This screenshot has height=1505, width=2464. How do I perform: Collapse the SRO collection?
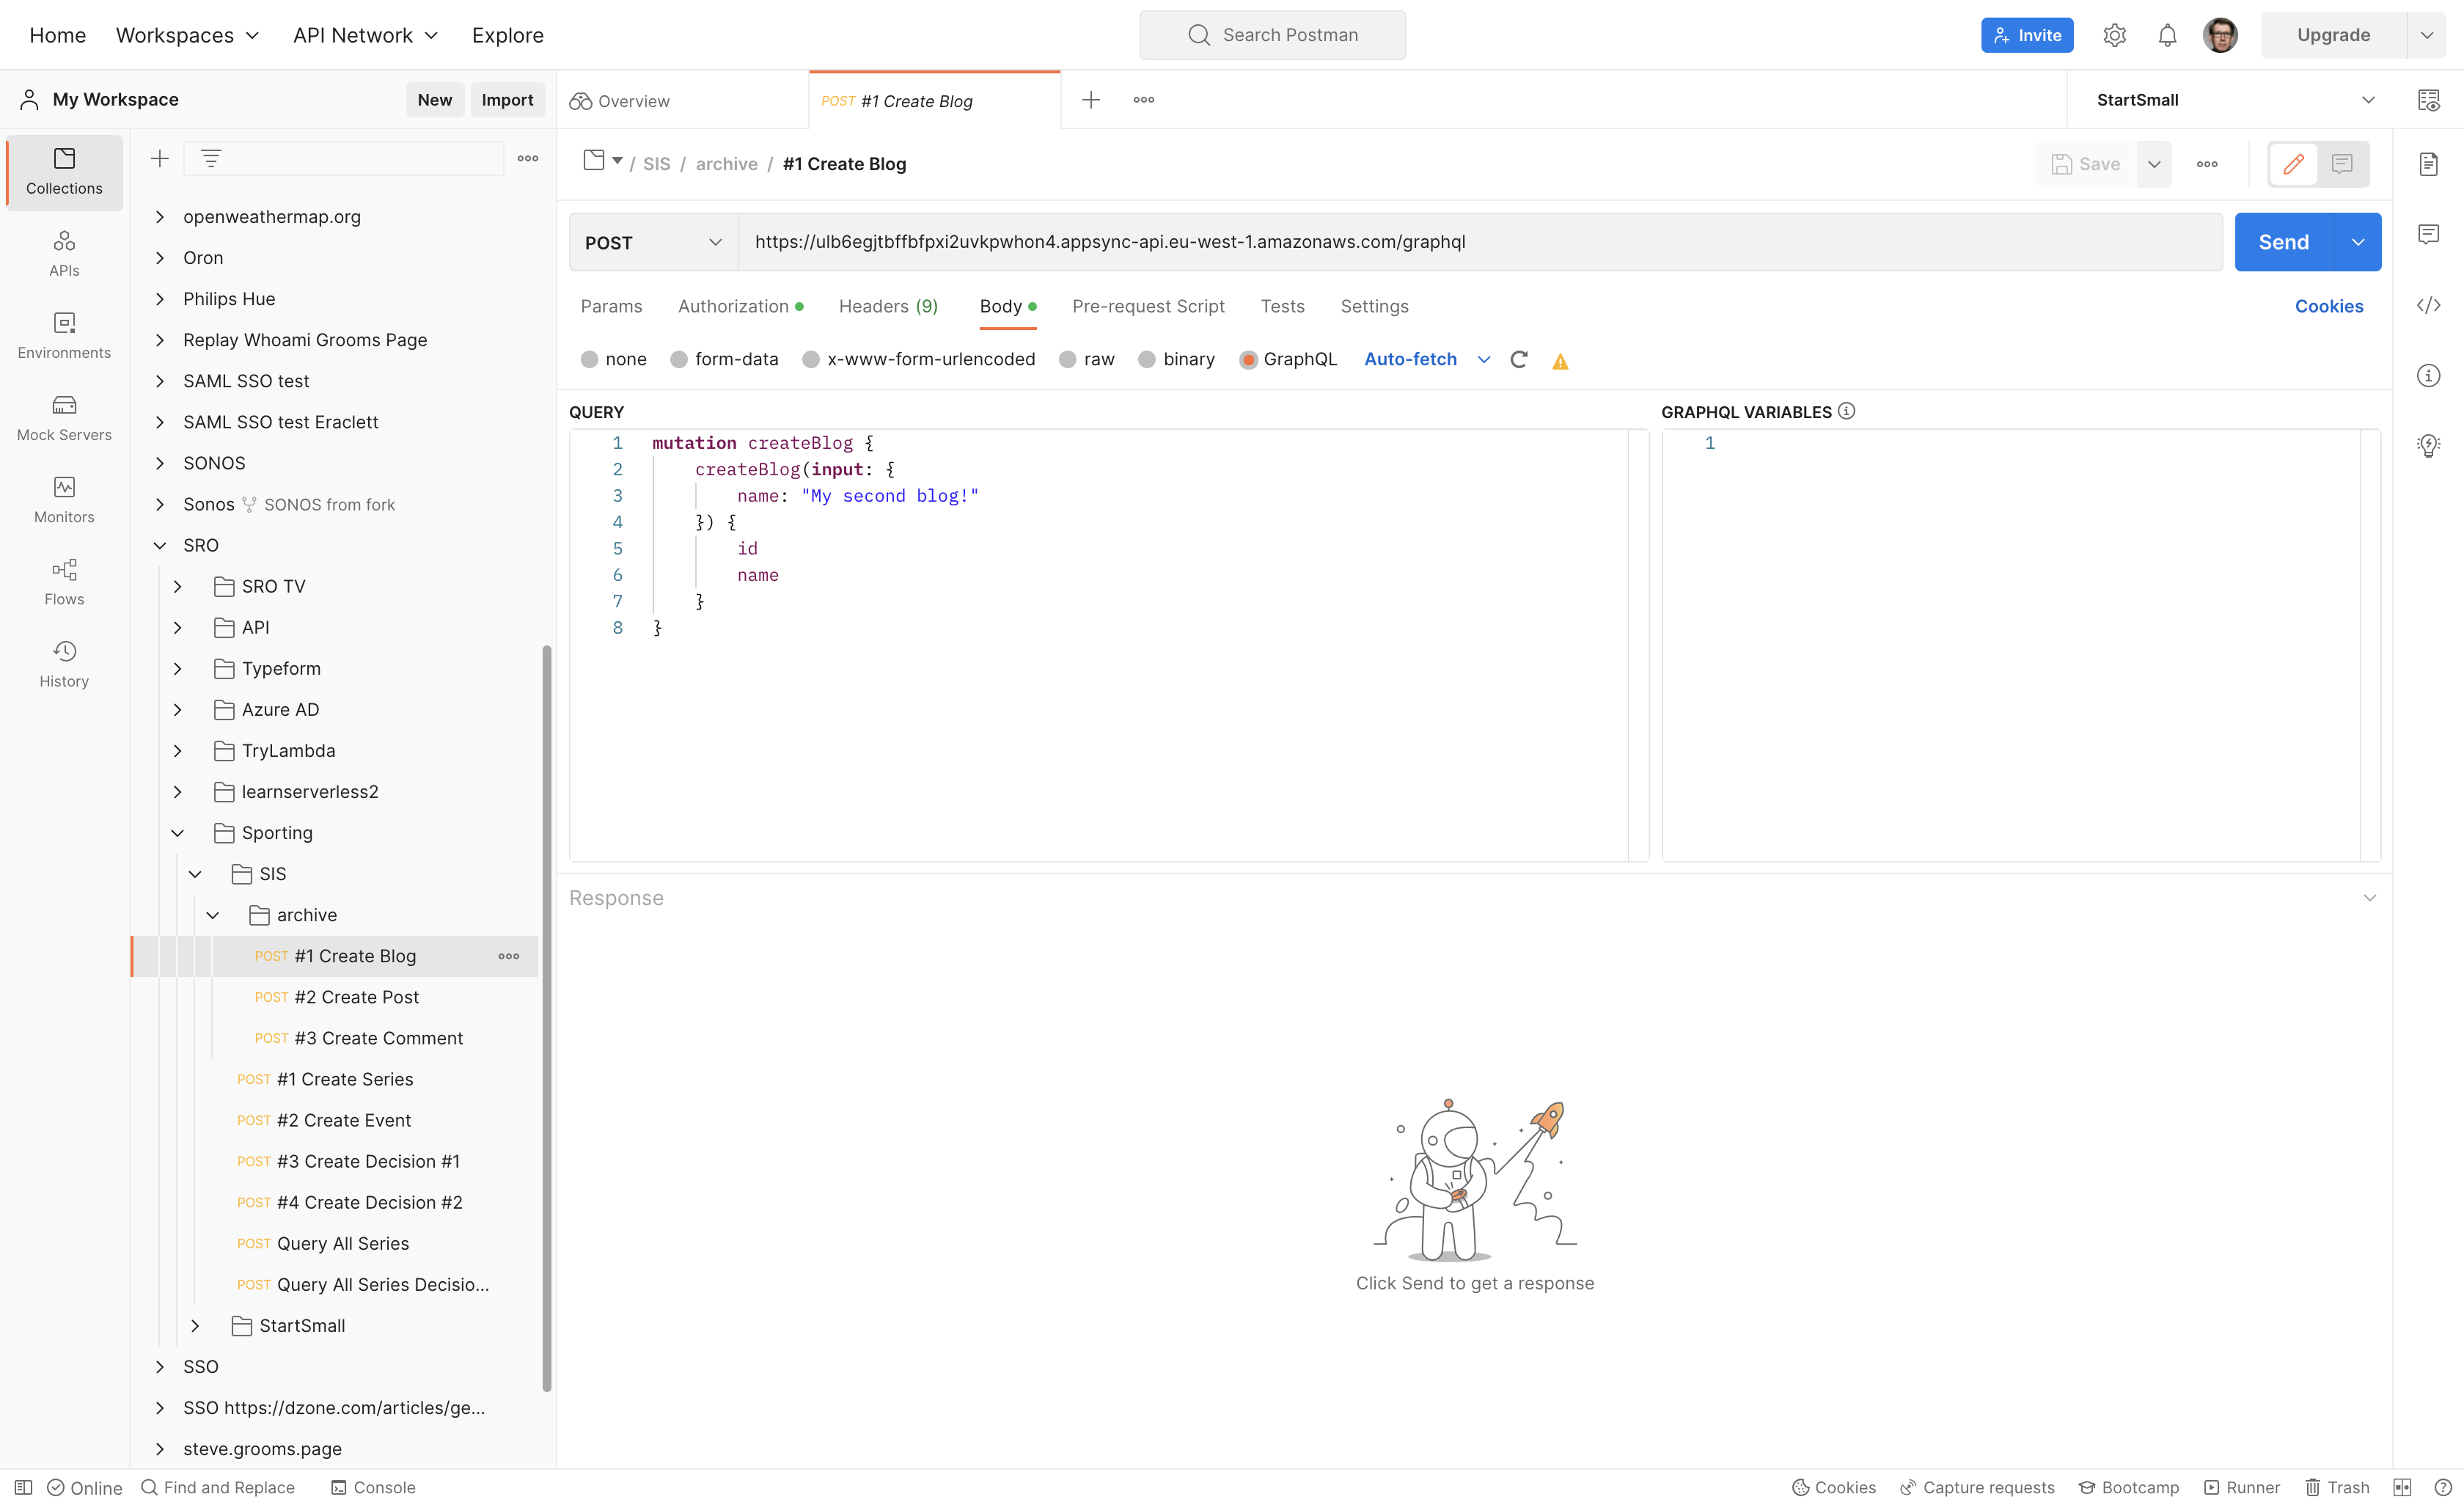coord(160,545)
